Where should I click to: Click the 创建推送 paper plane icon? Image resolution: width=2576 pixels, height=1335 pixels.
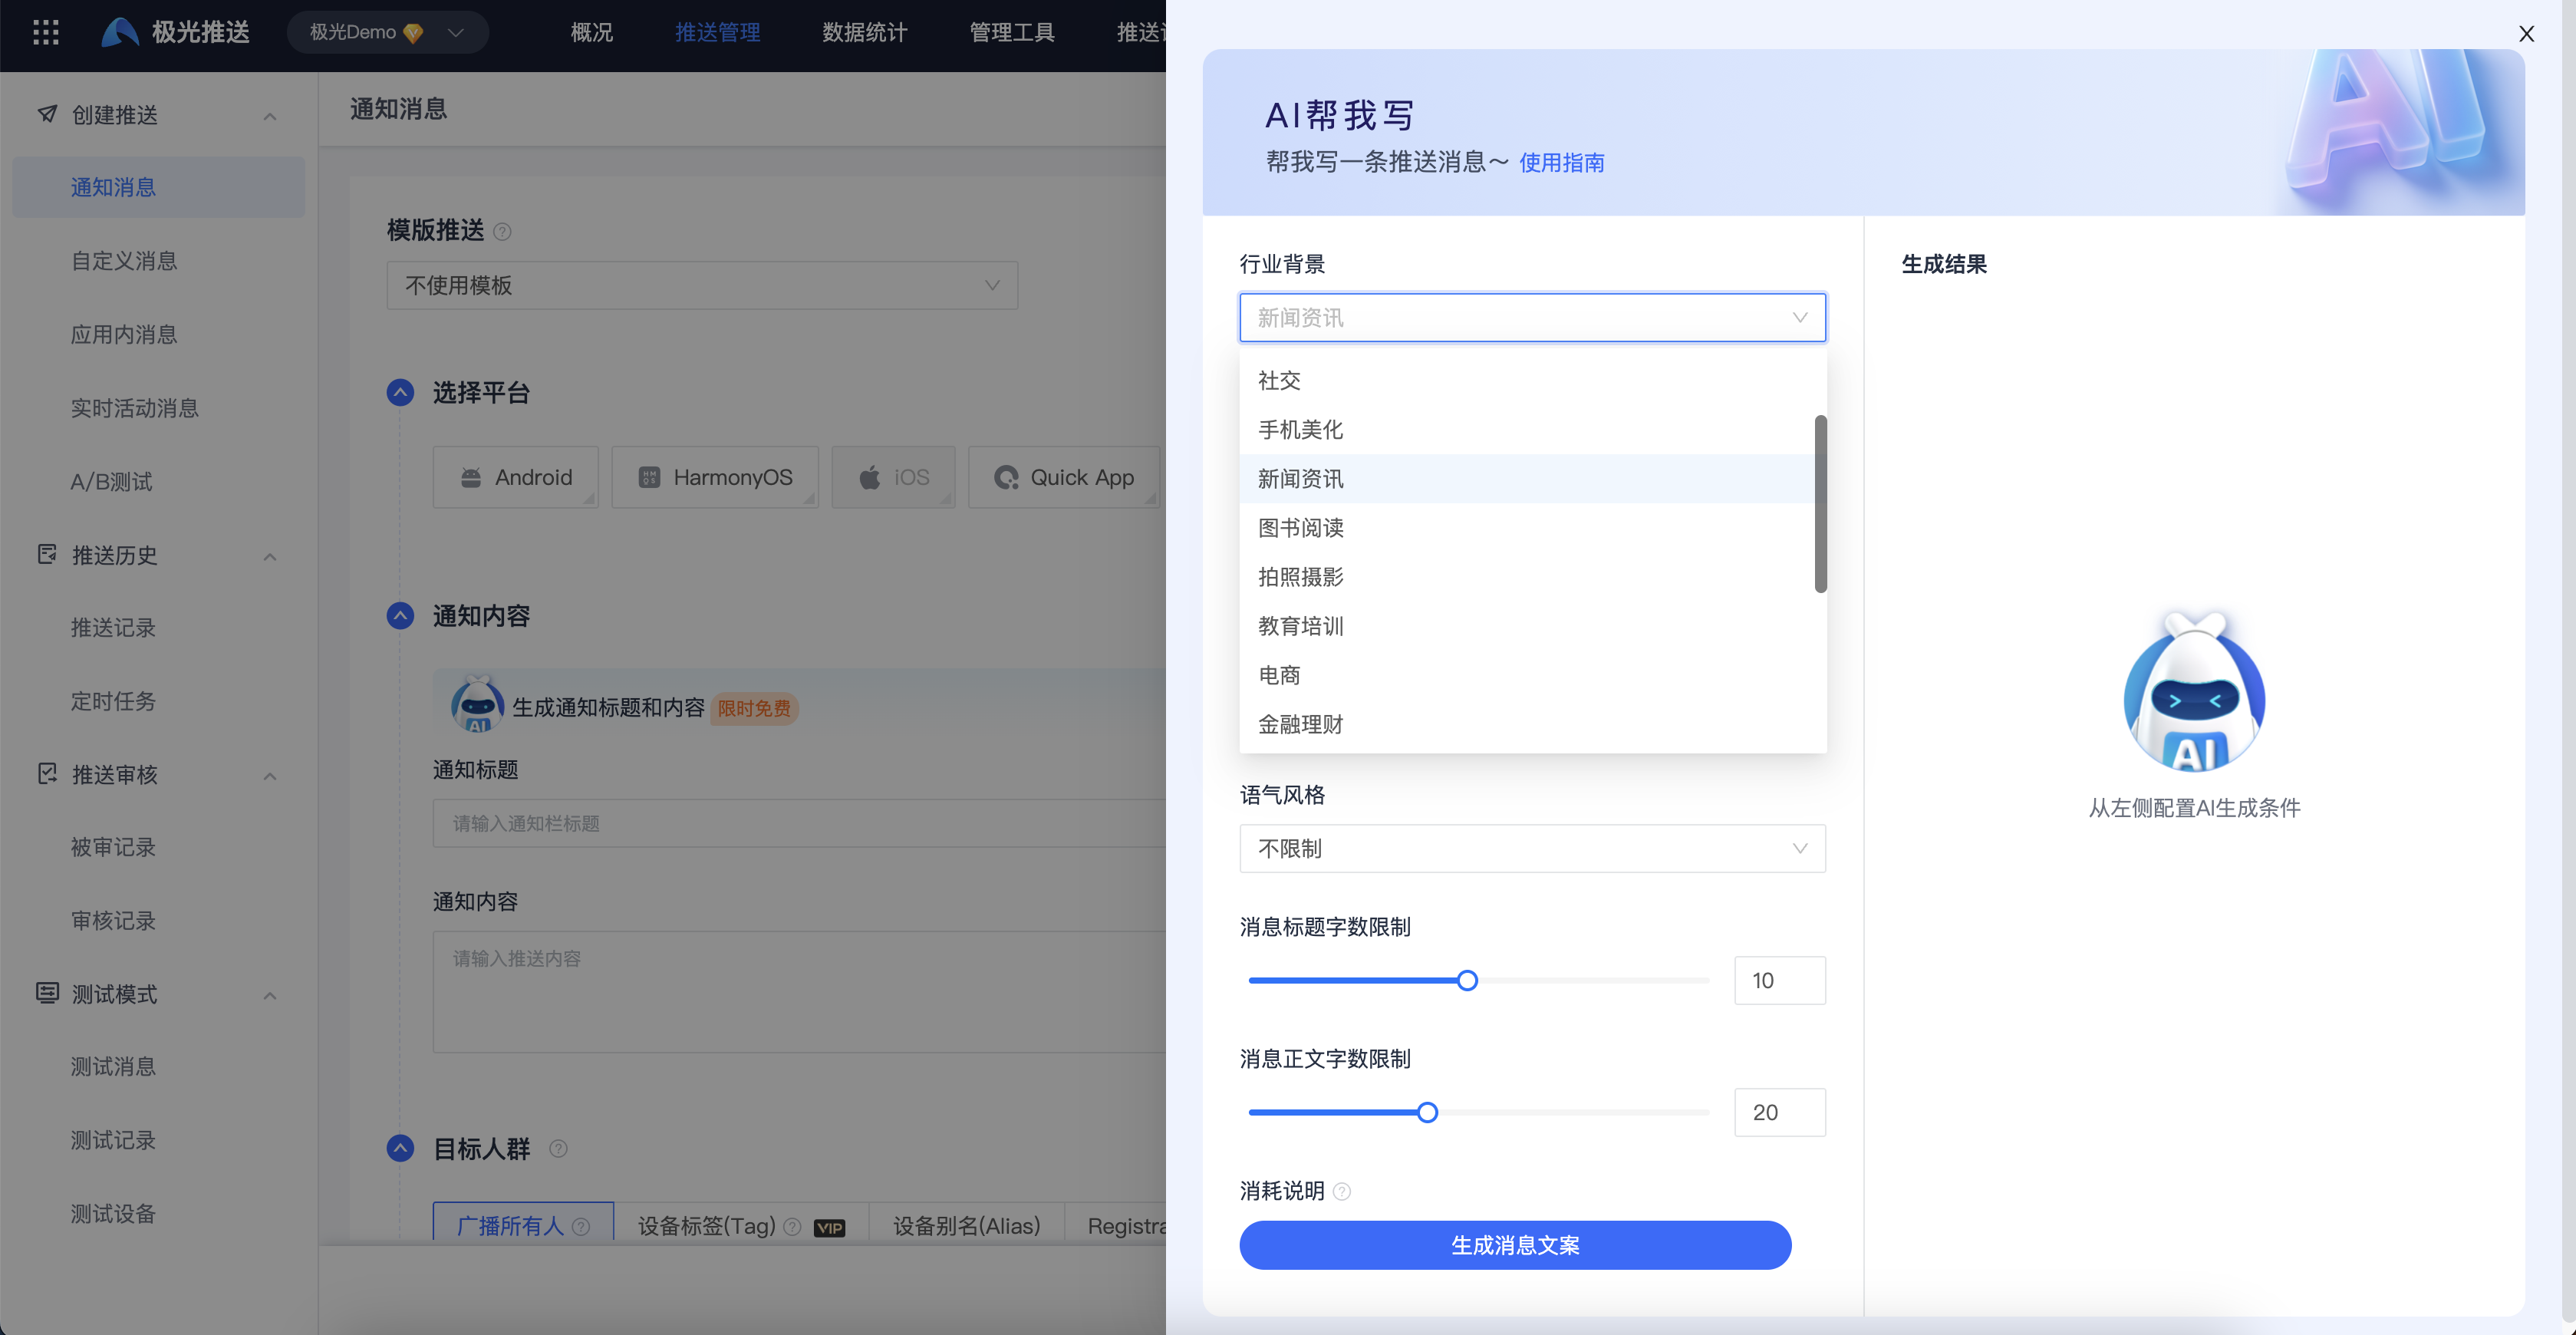(47, 114)
